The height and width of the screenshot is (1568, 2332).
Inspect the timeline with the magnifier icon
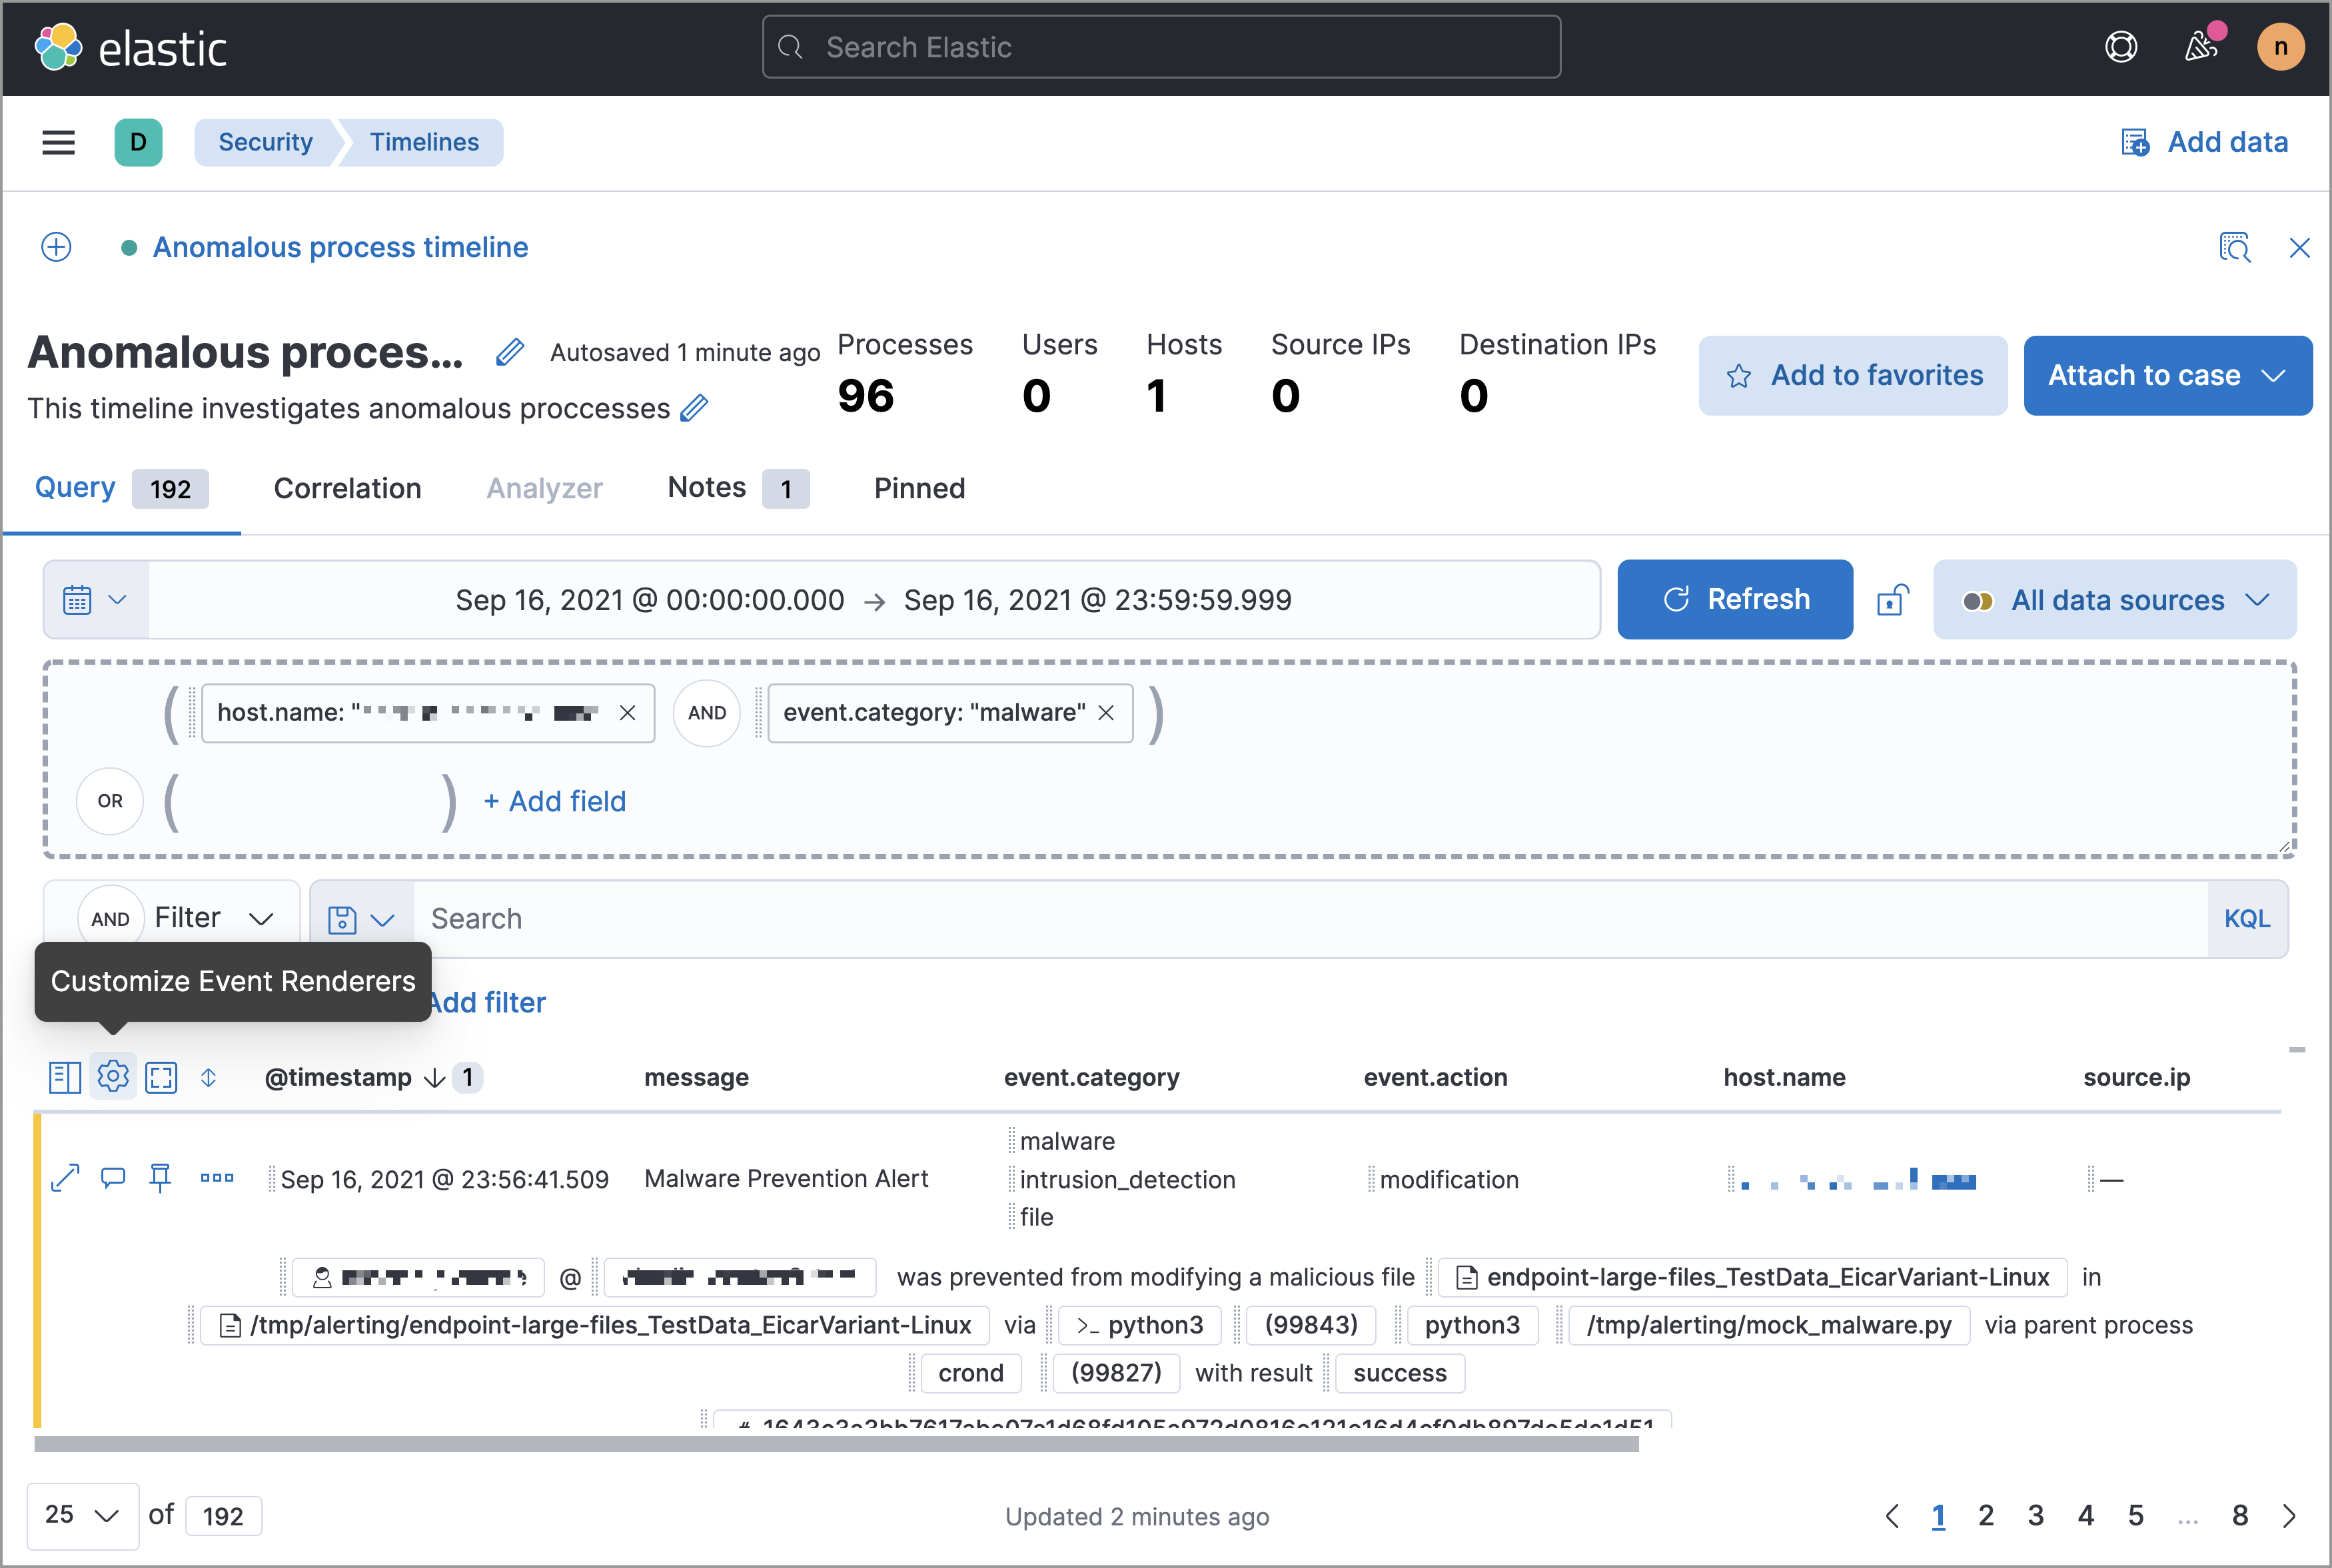click(2235, 247)
